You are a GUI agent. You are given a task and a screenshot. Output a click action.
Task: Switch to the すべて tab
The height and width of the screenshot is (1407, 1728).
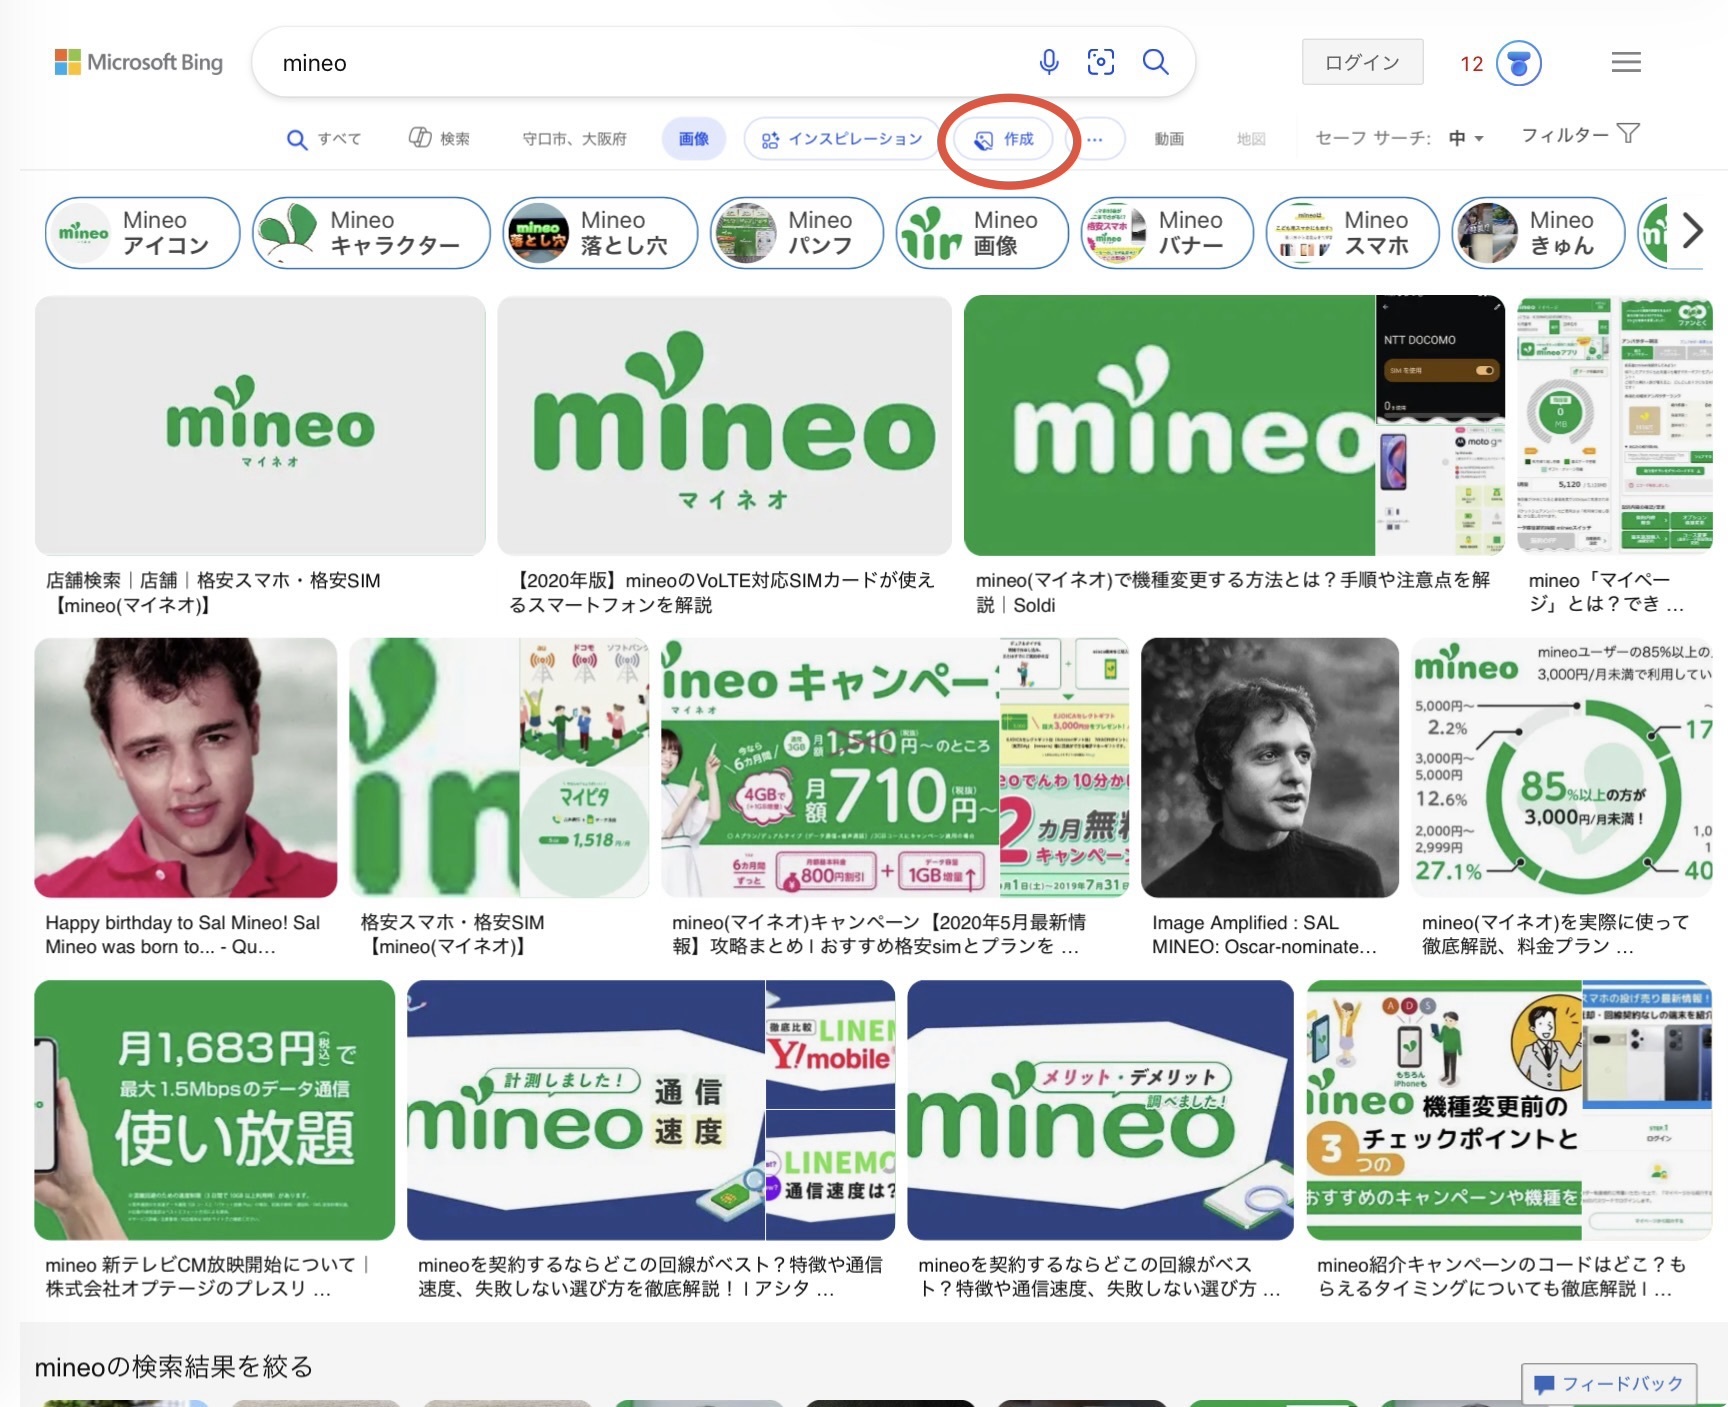click(x=324, y=139)
